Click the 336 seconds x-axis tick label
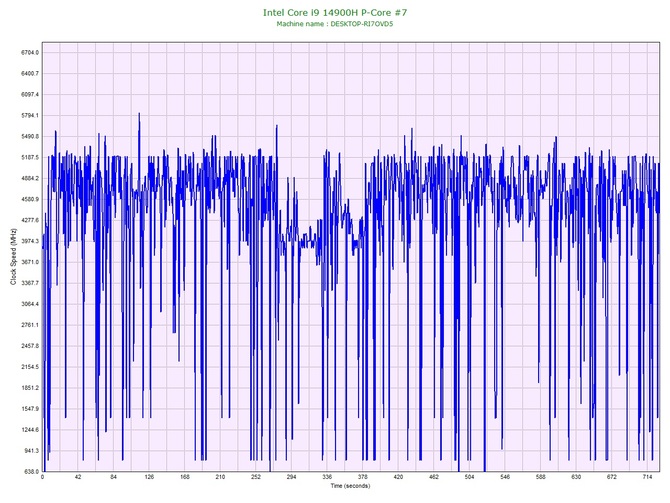Screen dimensions: 670x503 click(x=327, y=477)
